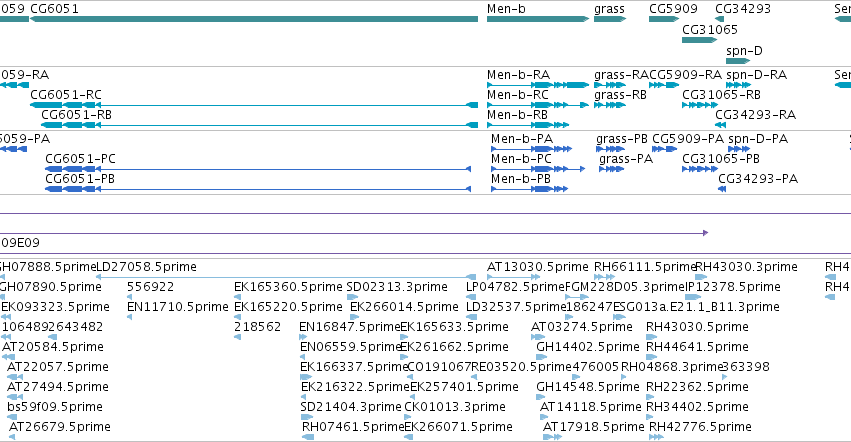Click EST EK165220.5prime label
This screenshot has height=442, width=851.
point(288,307)
